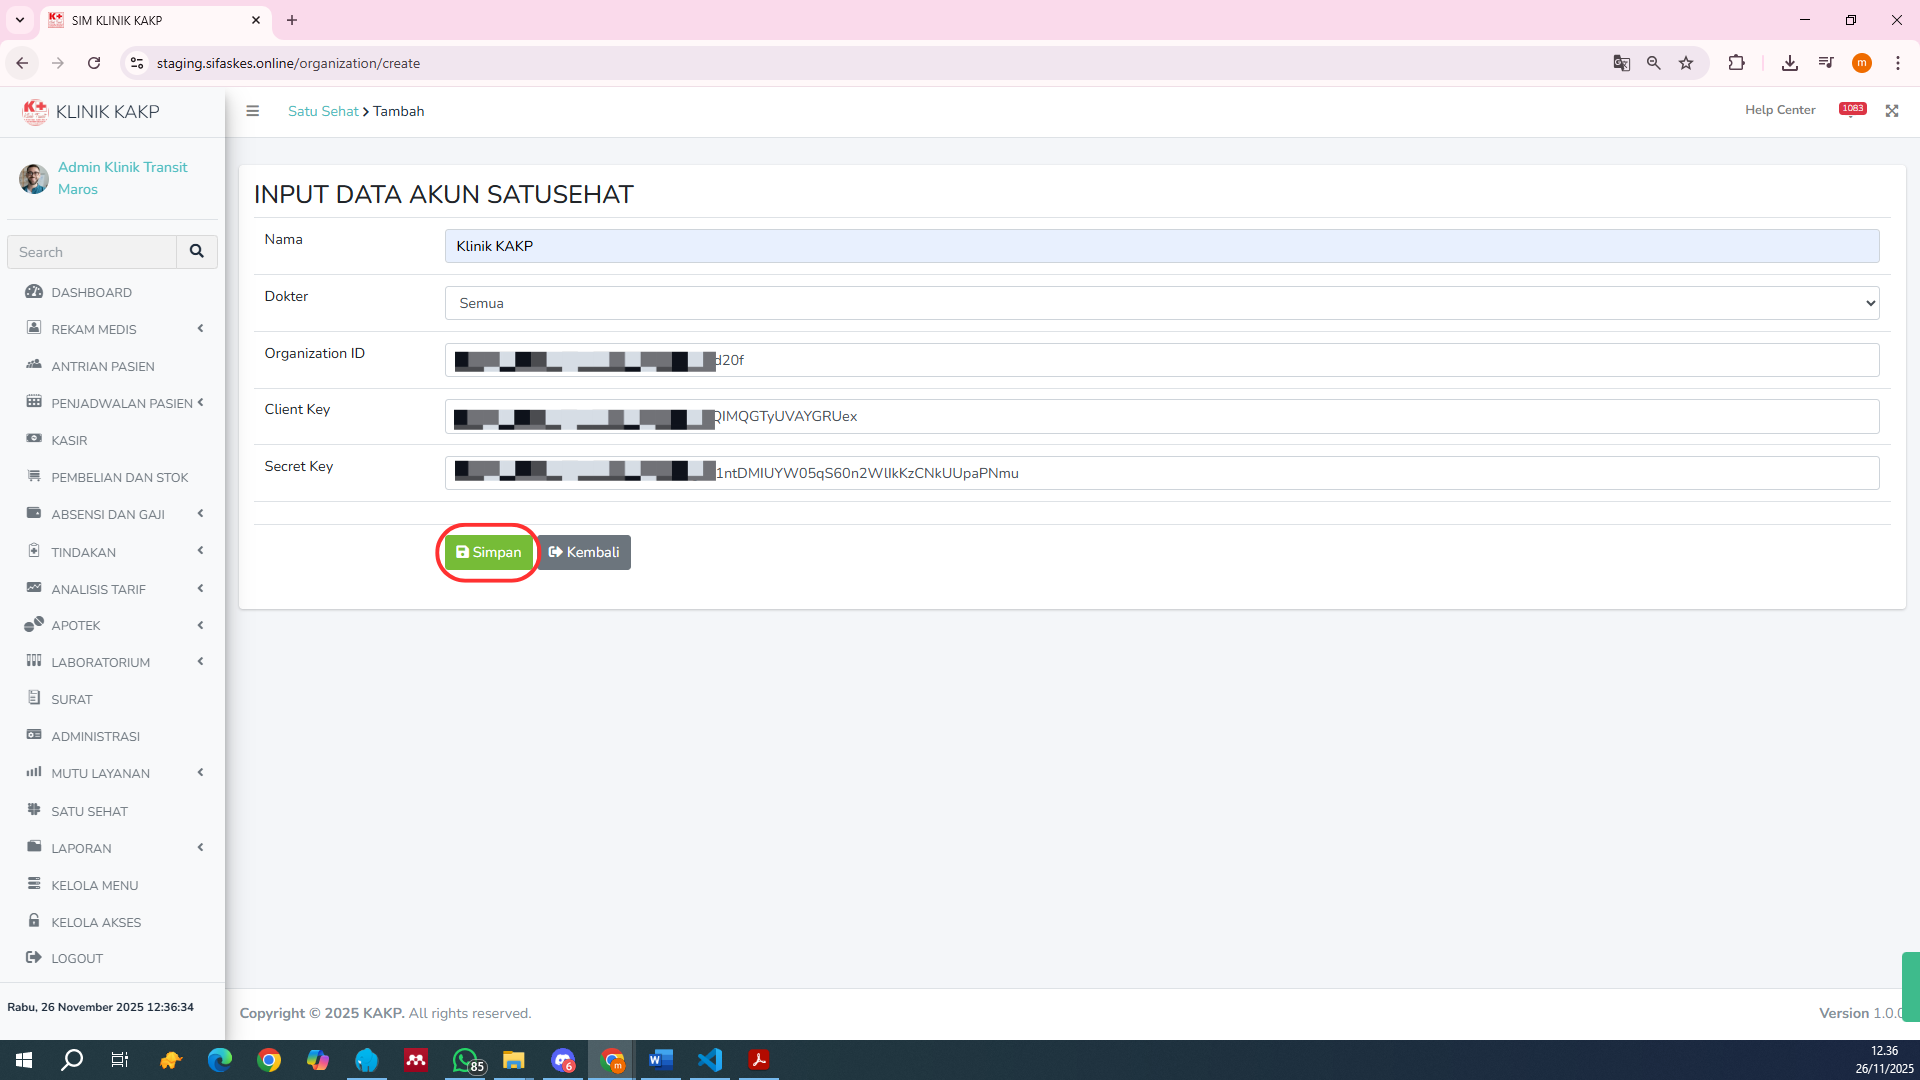
Task: Toggle the hamburger sidebar menu icon
Action: pyautogui.click(x=252, y=111)
